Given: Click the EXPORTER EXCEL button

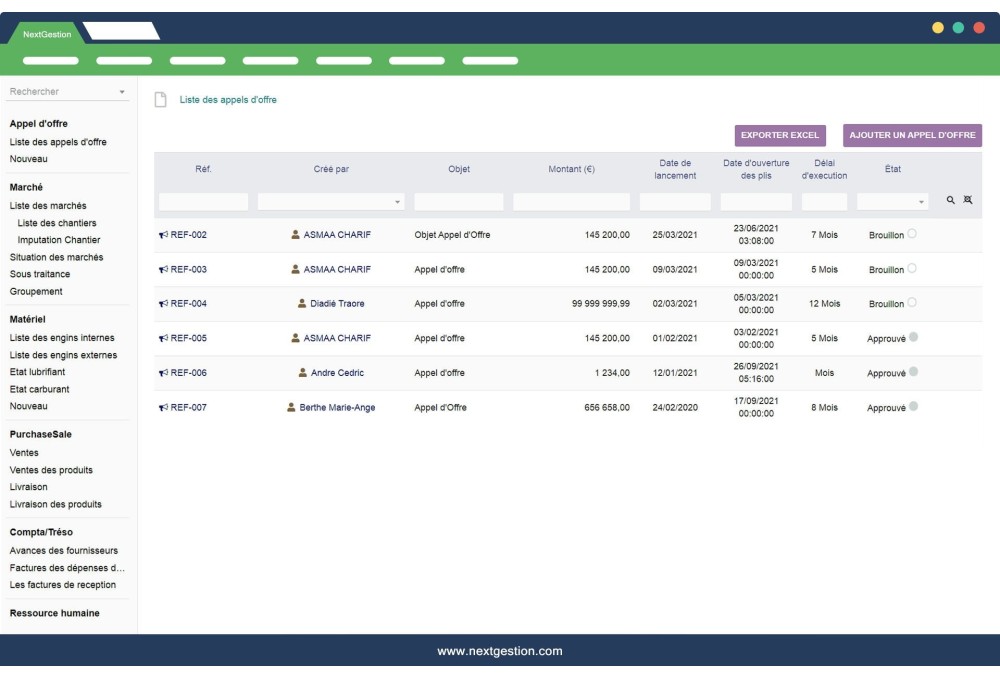Looking at the screenshot, I should [779, 133].
